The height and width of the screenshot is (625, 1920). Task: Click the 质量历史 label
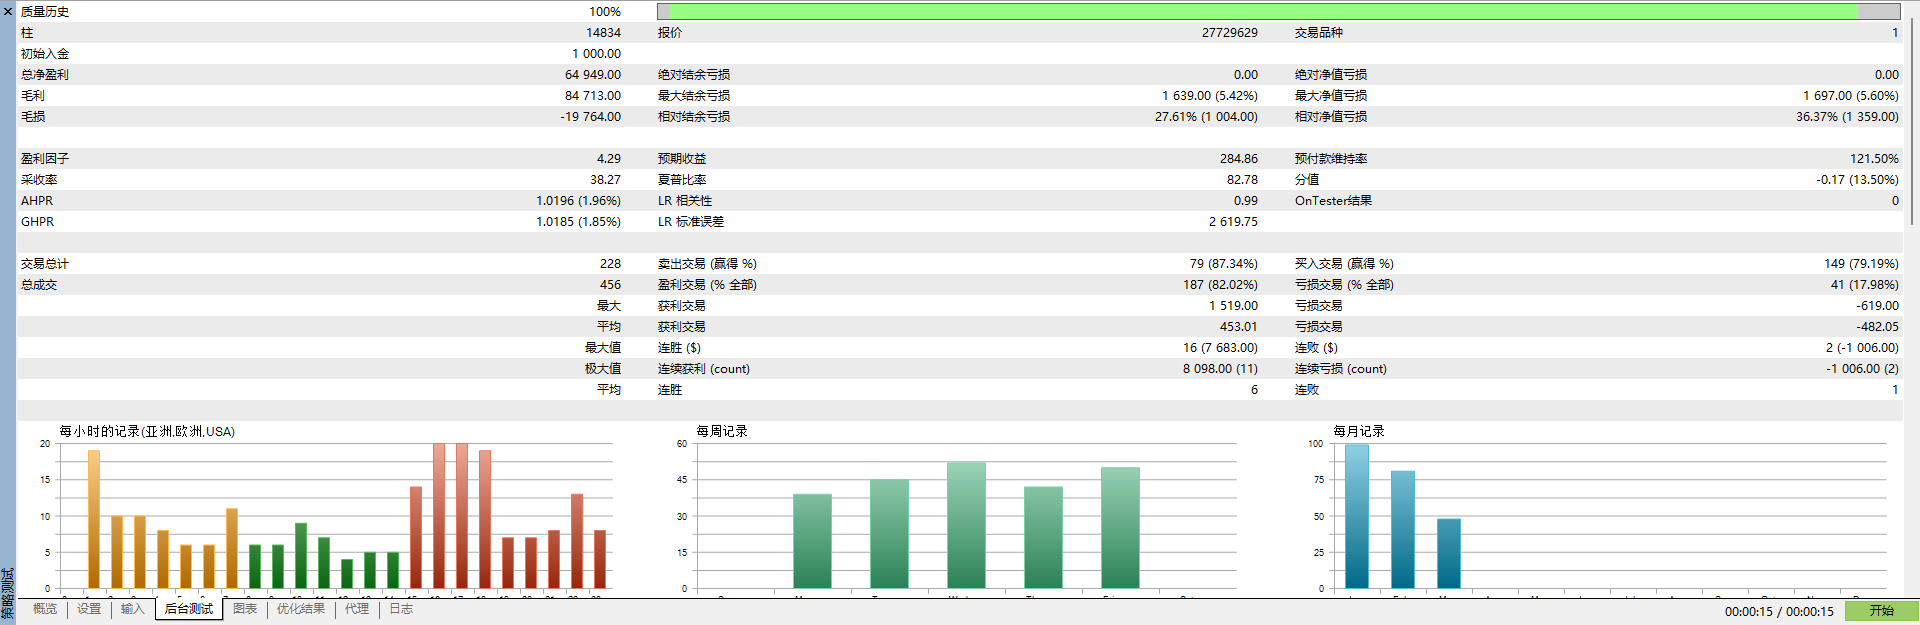click(x=45, y=12)
